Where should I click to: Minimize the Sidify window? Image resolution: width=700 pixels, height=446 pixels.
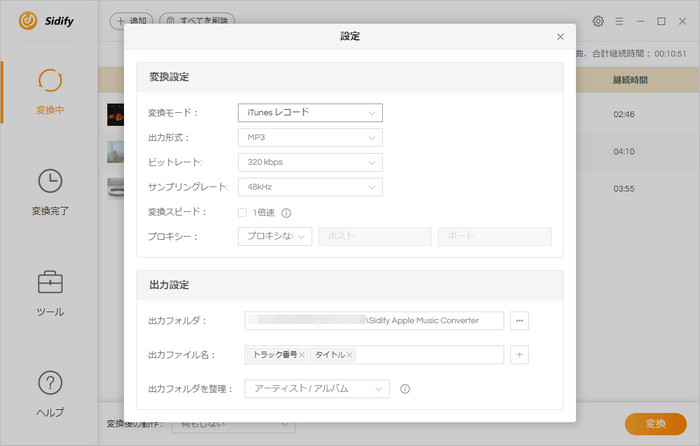[640, 21]
